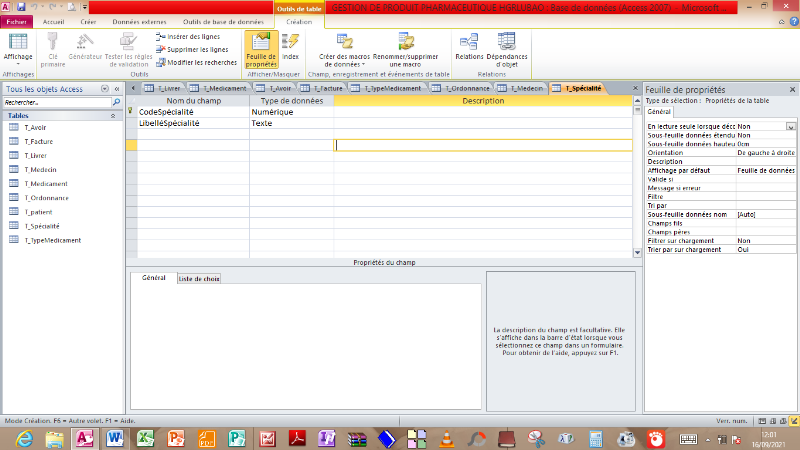Click the Rechercher search field
Image resolution: width=800 pixels, height=450 pixels.
(x=55, y=102)
